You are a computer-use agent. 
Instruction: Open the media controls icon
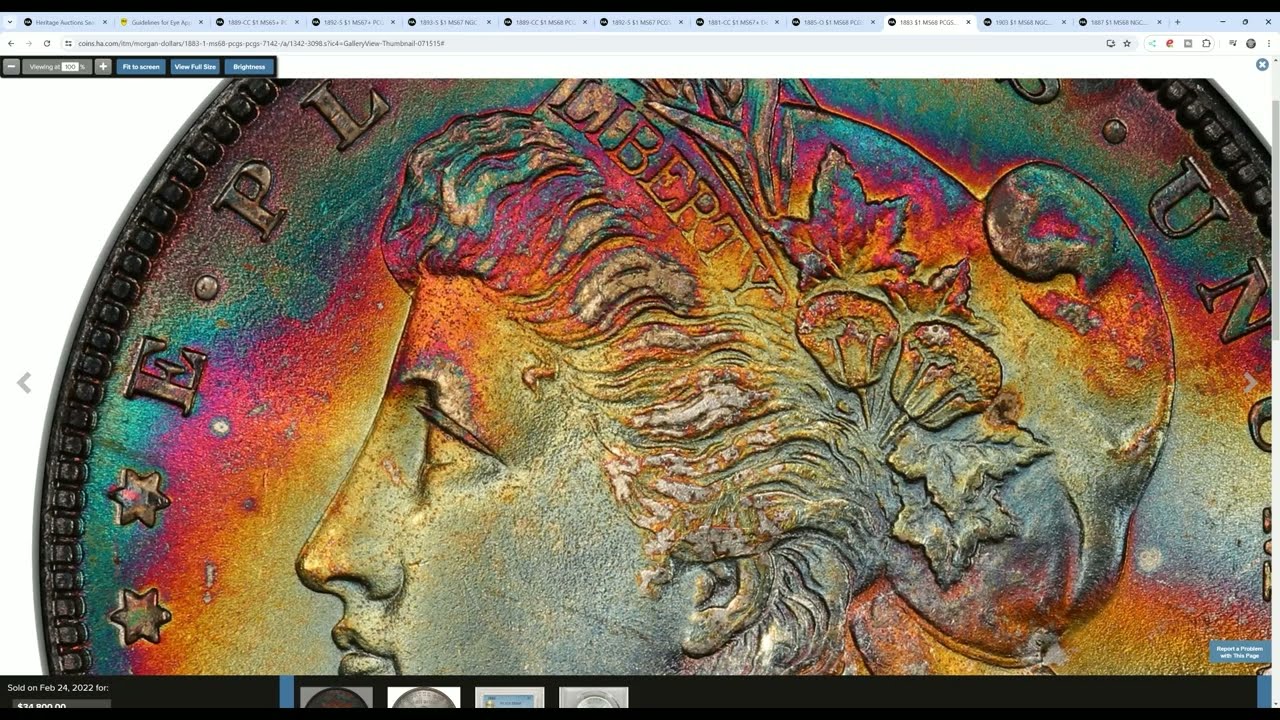(1232, 44)
